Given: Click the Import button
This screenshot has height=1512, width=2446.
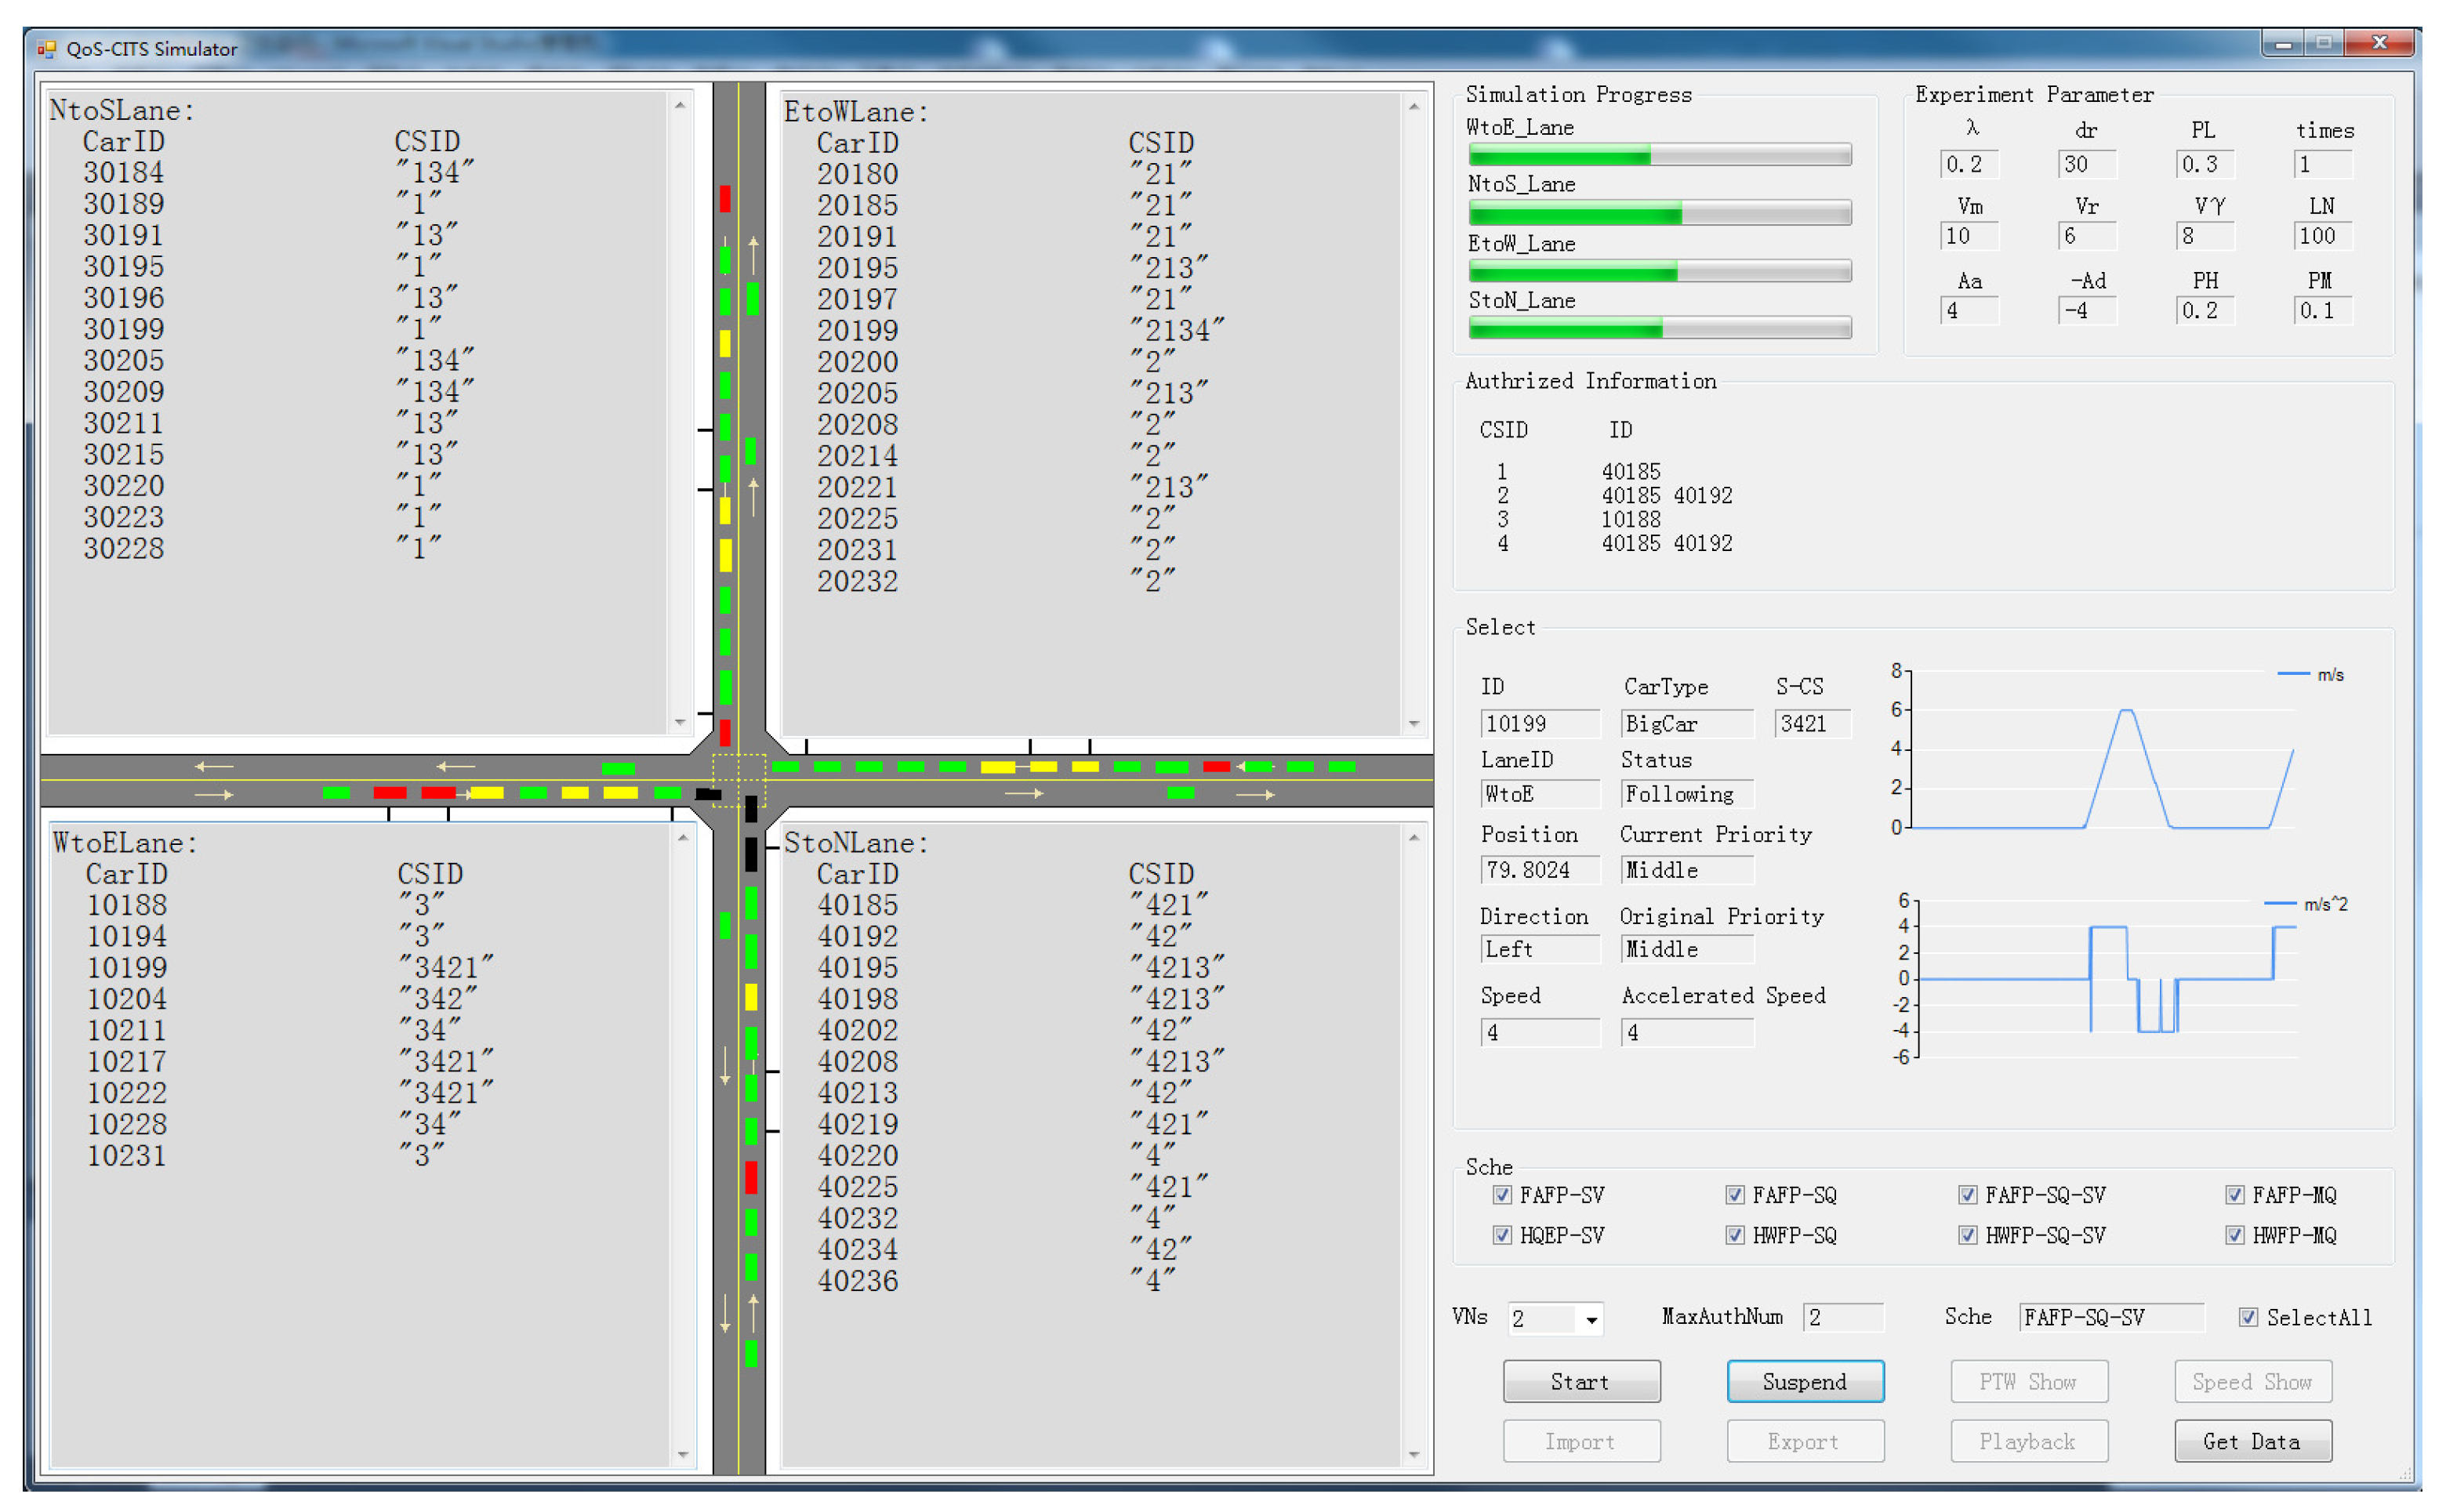Looking at the screenshot, I should point(1581,1440).
